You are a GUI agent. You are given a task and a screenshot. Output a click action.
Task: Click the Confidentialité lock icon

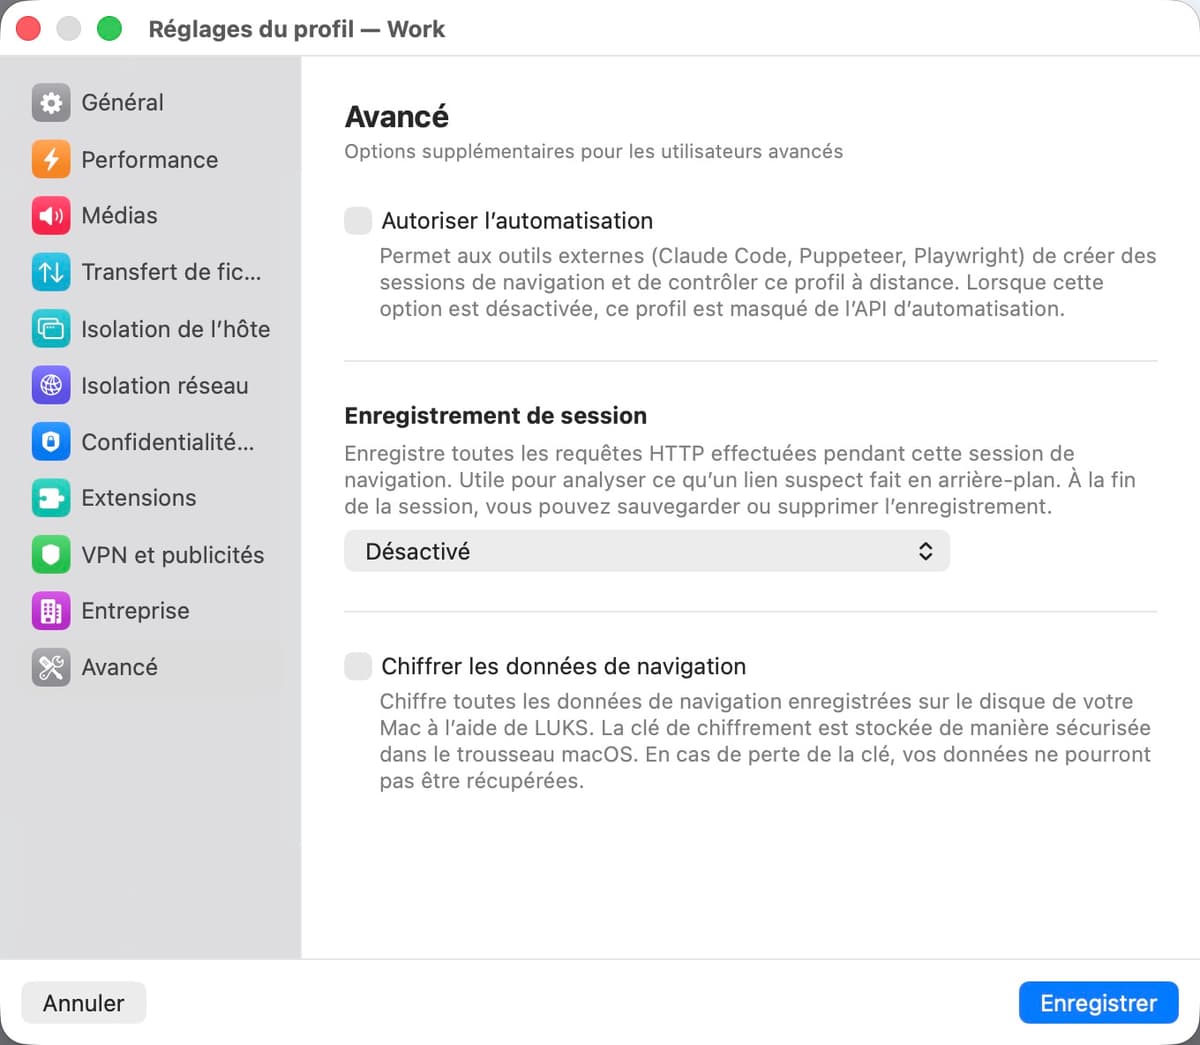(x=51, y=442)
